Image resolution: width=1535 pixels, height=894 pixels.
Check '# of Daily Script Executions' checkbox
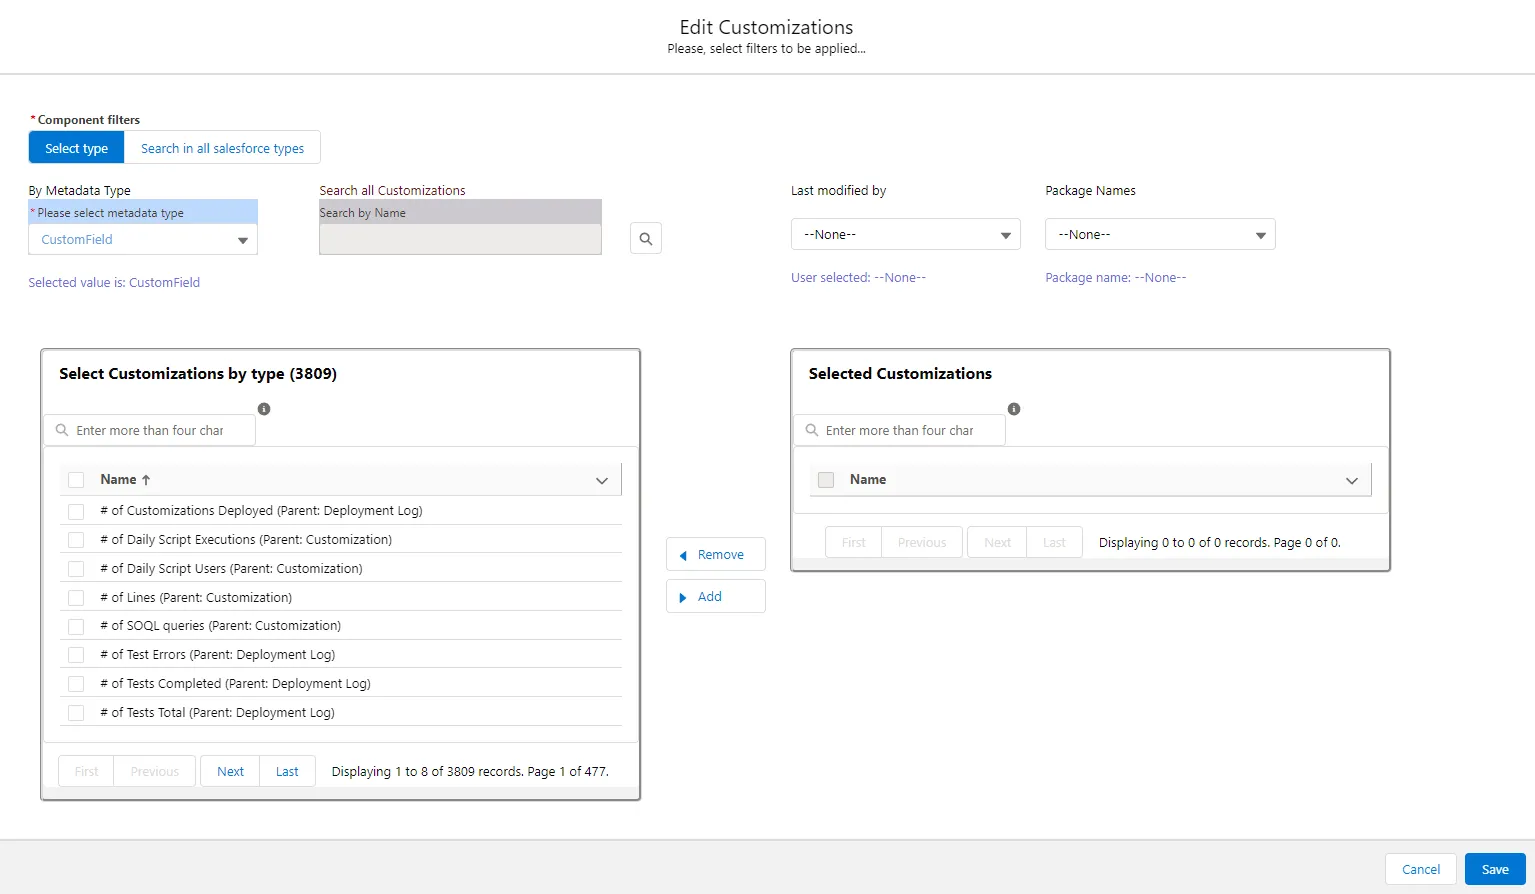click(76, 540)
